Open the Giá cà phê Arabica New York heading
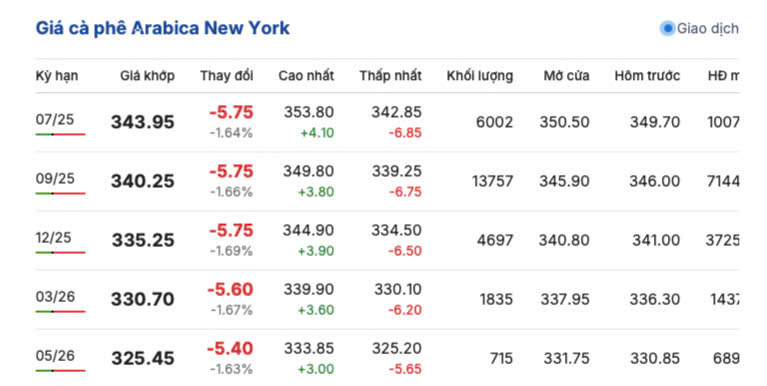The image size is (767, 386). click(x=163, y=28)
